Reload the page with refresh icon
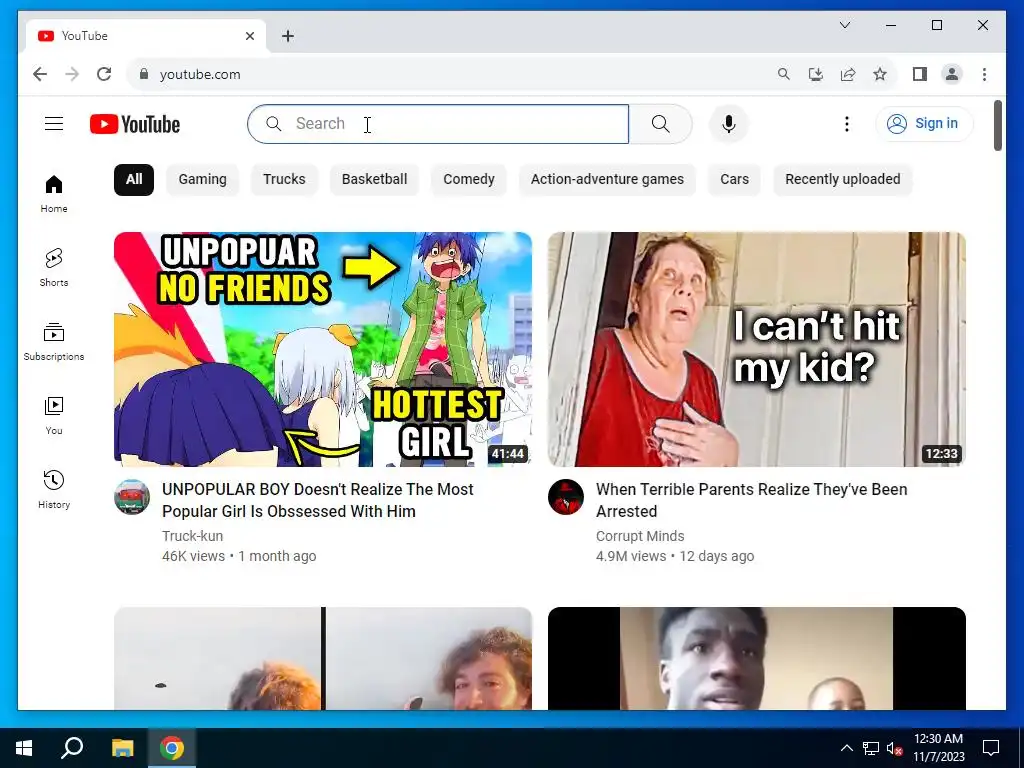Screen dimensions: 1024x768 point(104,74)
